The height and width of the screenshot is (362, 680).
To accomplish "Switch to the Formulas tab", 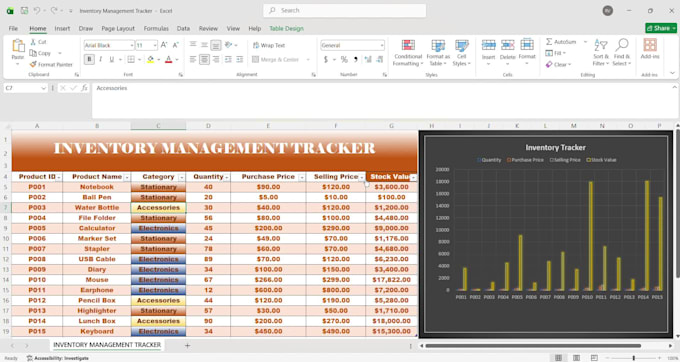I will [156, 29].
